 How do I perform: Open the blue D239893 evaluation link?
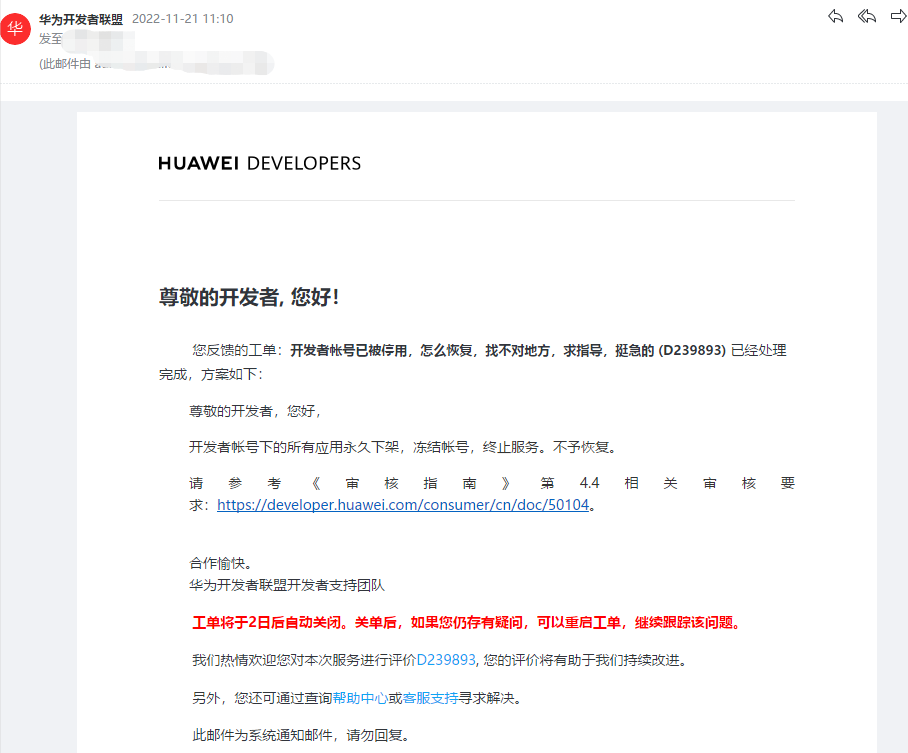click(x=446, y=660)
